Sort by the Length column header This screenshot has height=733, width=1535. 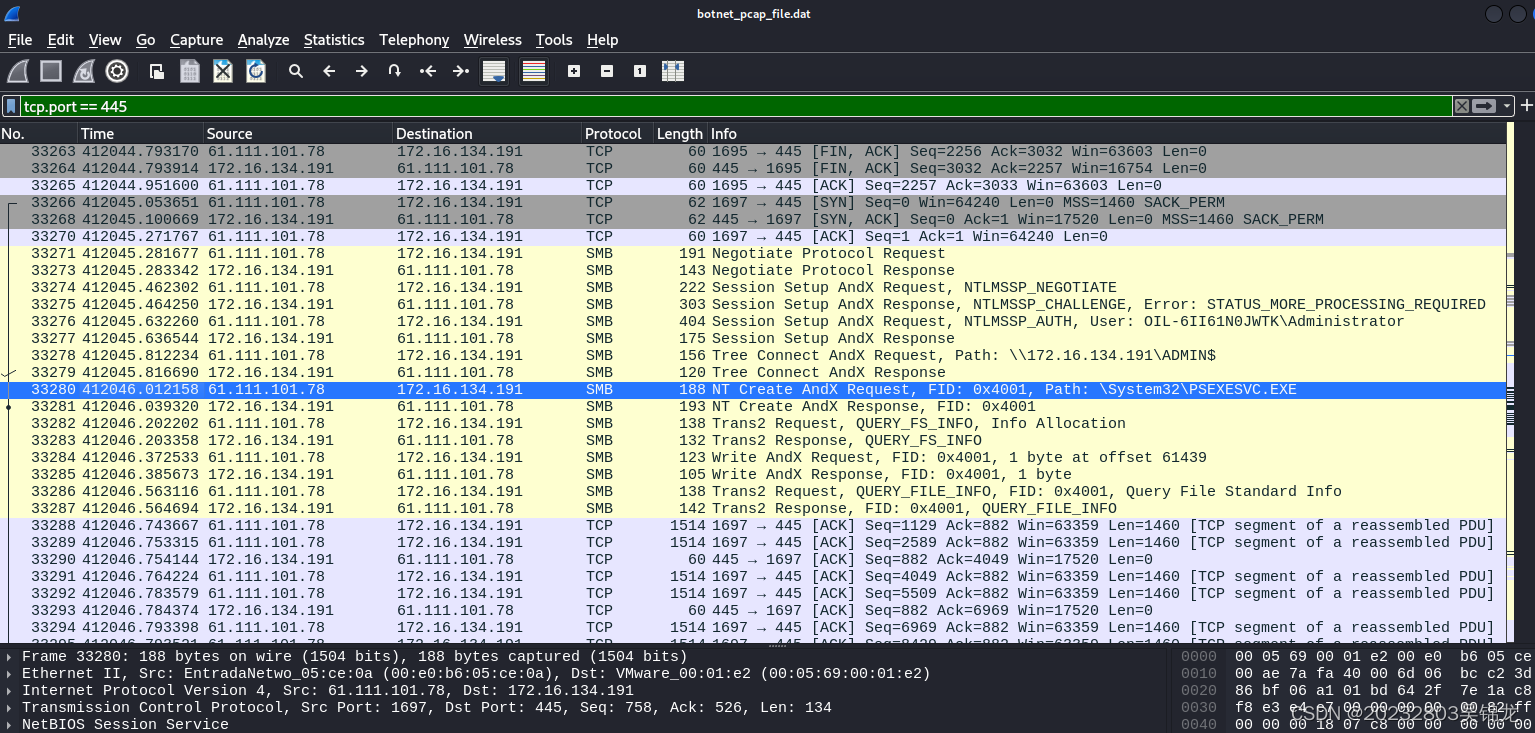pyautogui.click(x=680, y=133)
